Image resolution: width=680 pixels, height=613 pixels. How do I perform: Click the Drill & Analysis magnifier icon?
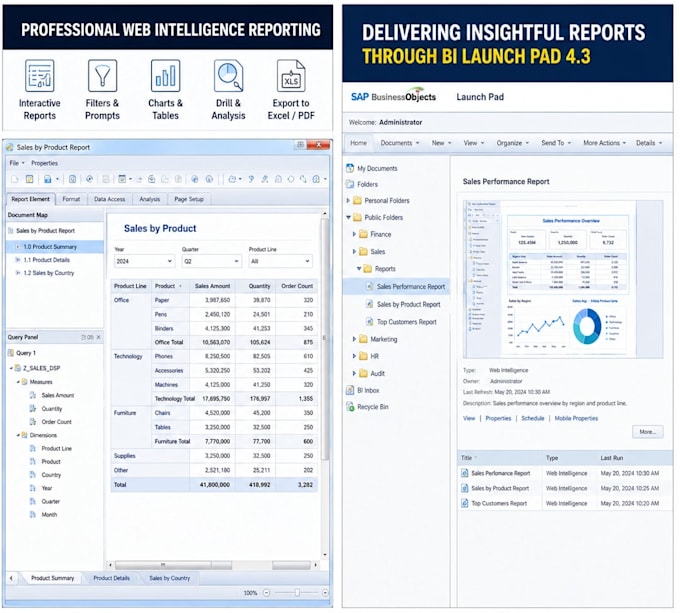tap(229, 75)
